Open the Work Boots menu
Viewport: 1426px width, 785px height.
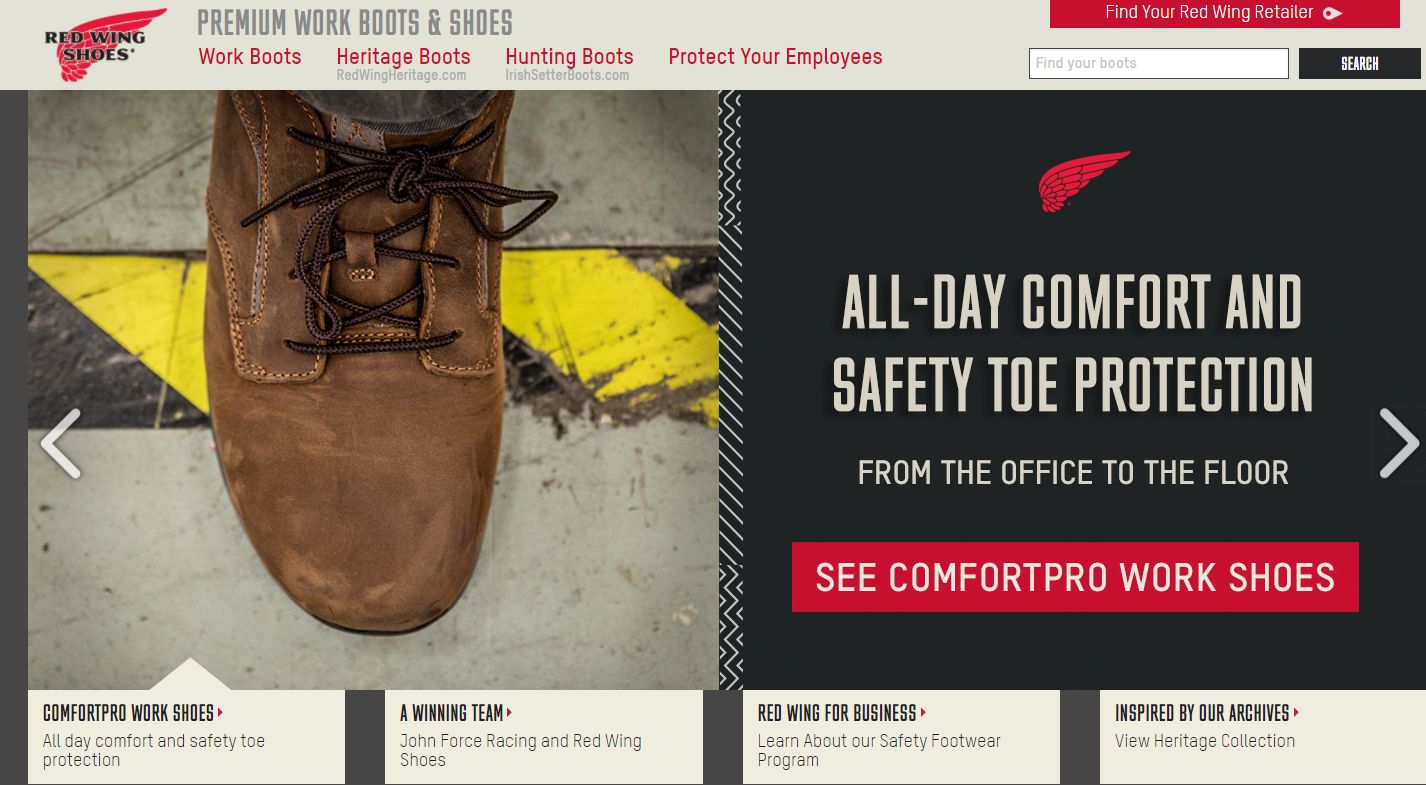250,56
